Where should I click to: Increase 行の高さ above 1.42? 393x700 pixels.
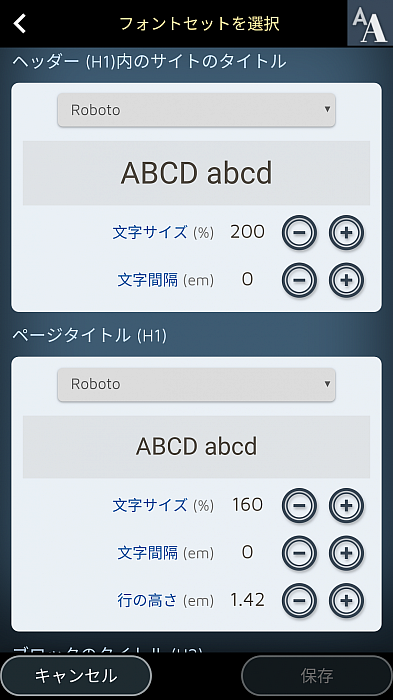coord(347,601)
